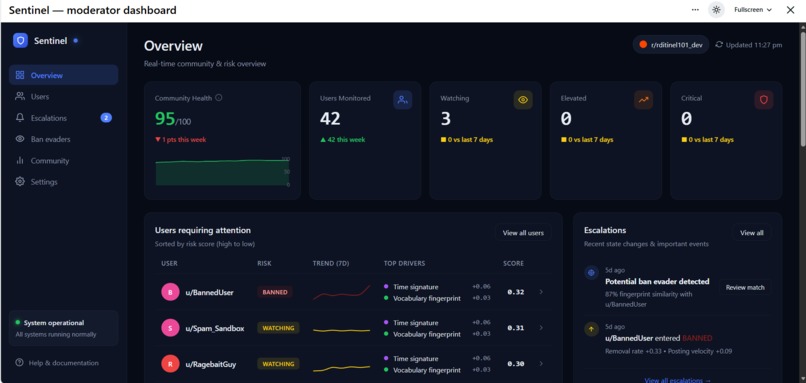Click the 95/100 Community Health value
This screenshot has width=806, height=383.
(173, 119)
